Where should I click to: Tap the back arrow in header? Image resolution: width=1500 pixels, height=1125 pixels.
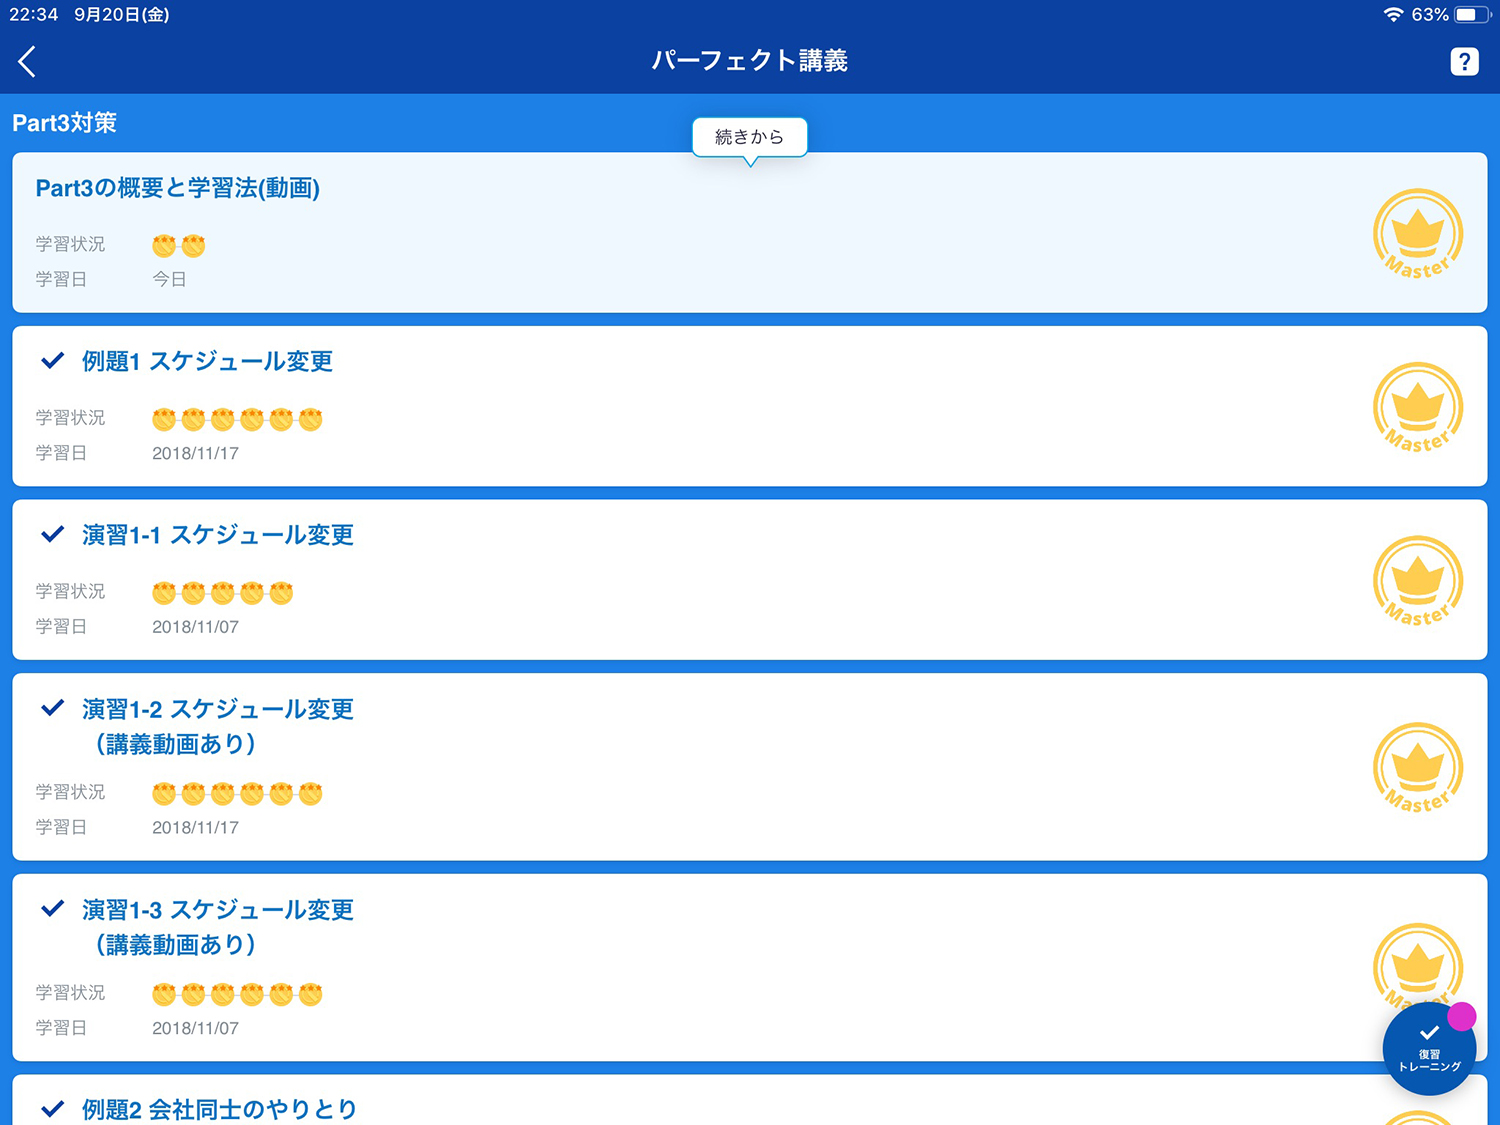[x=28, y=61]
